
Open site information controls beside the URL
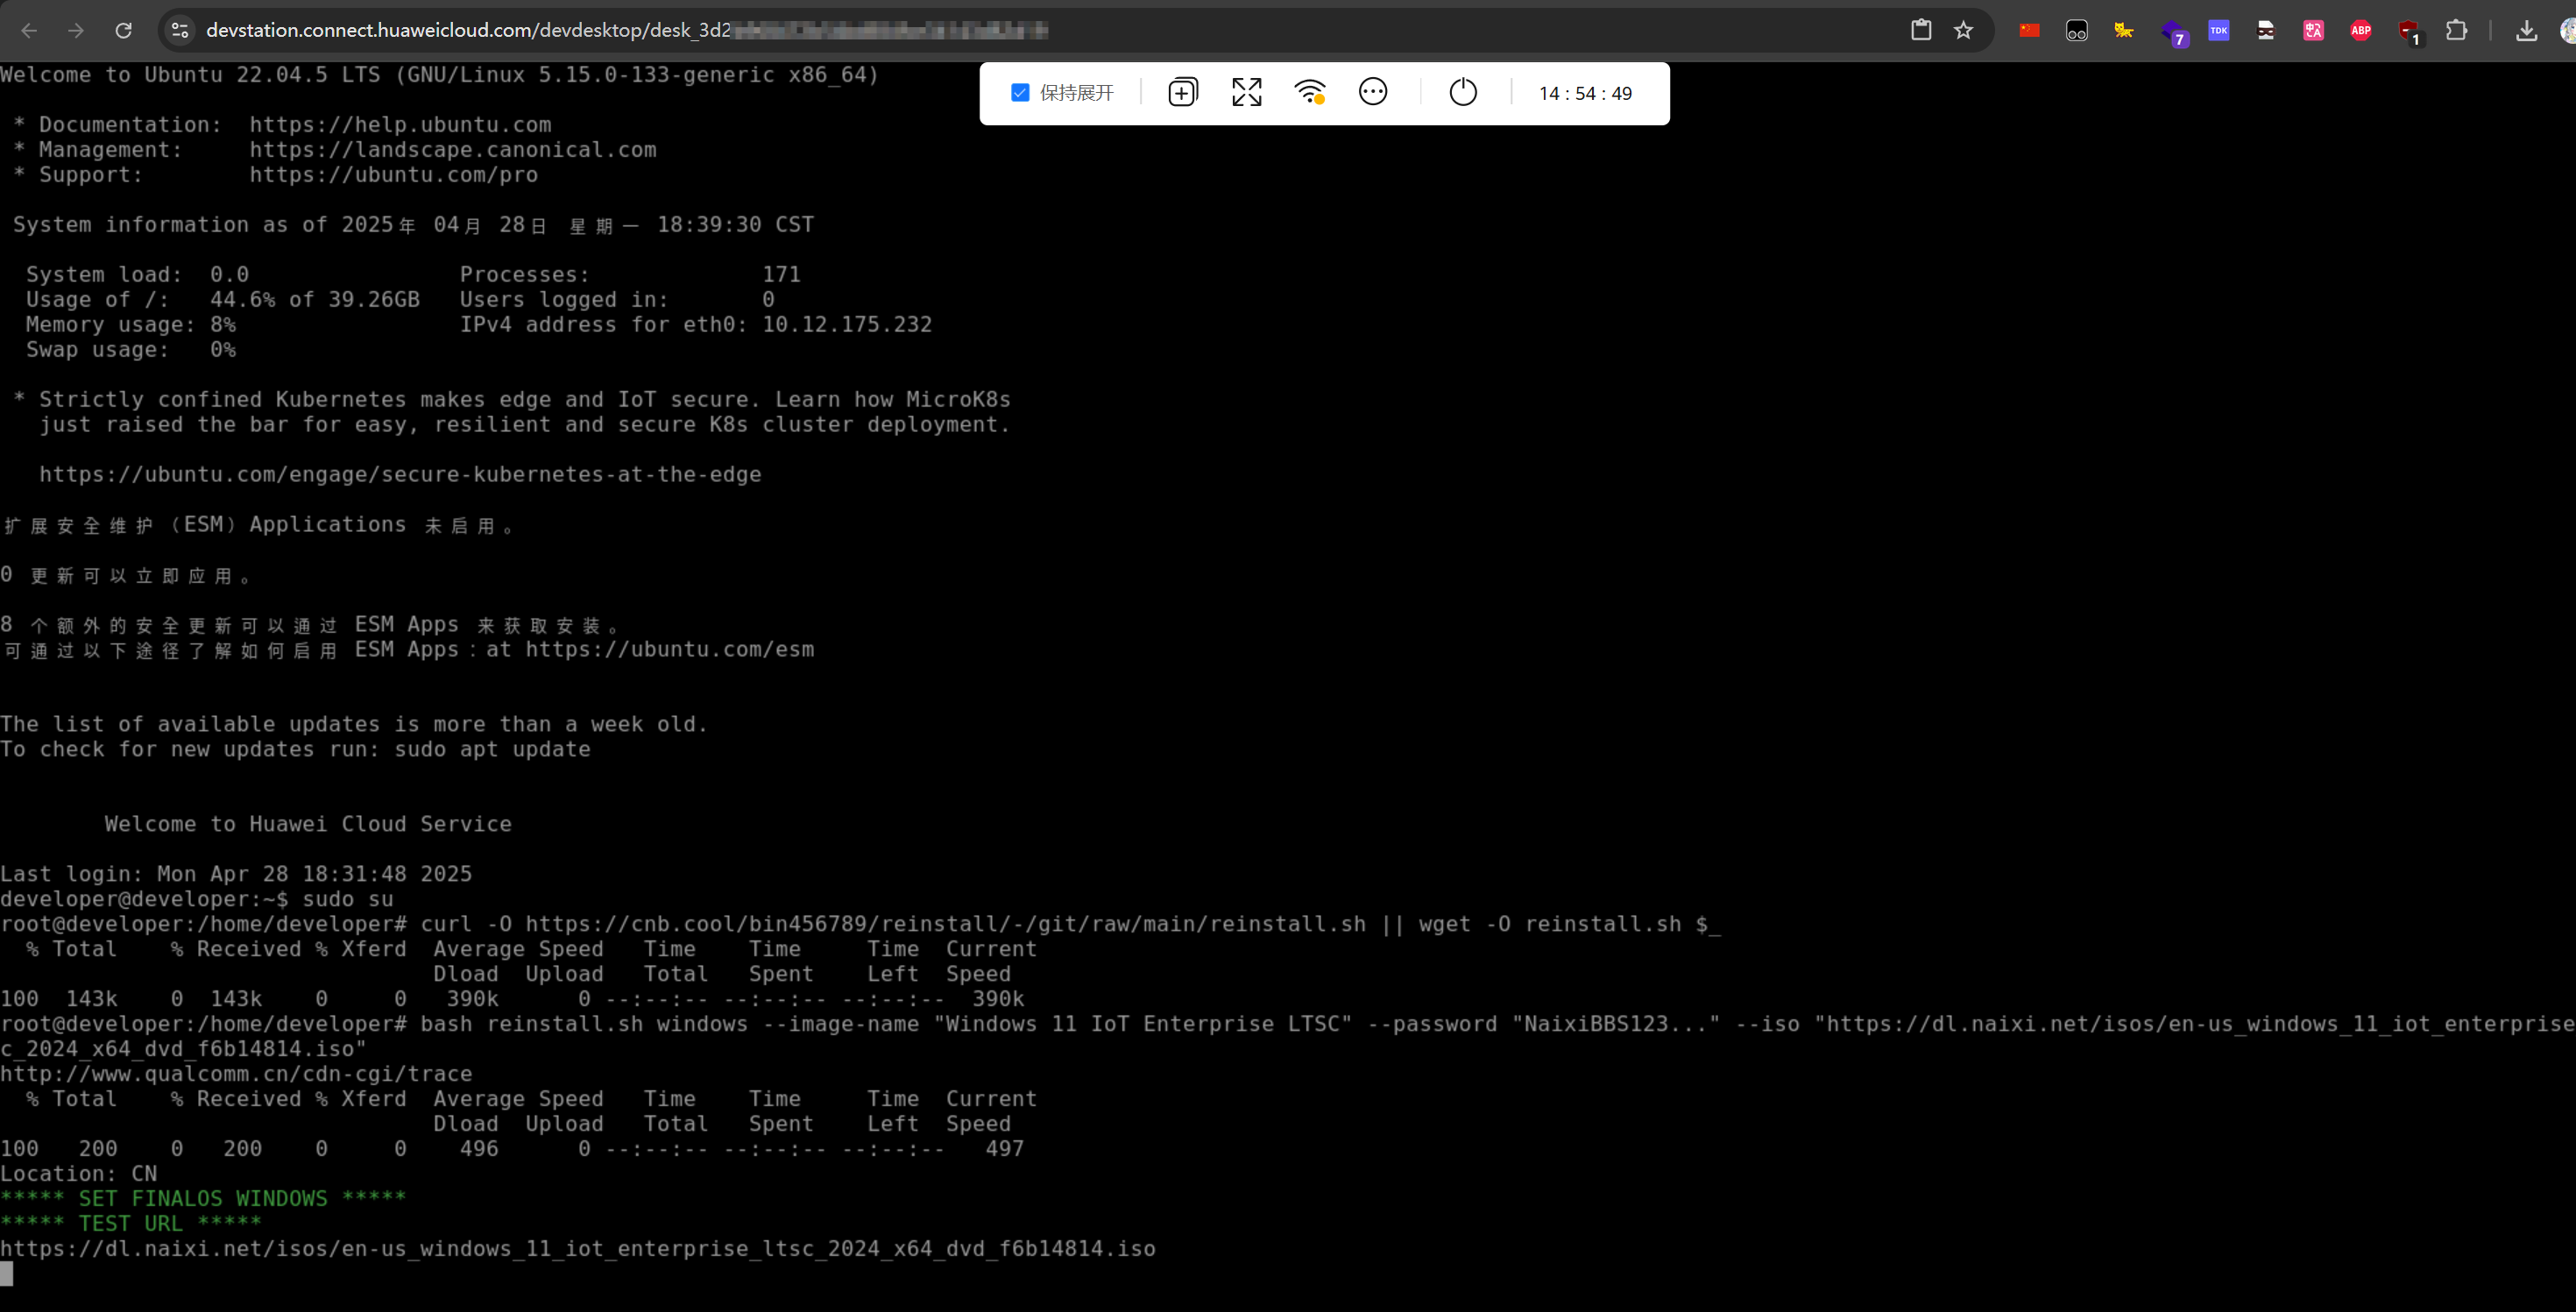click(x=179, y=30)
